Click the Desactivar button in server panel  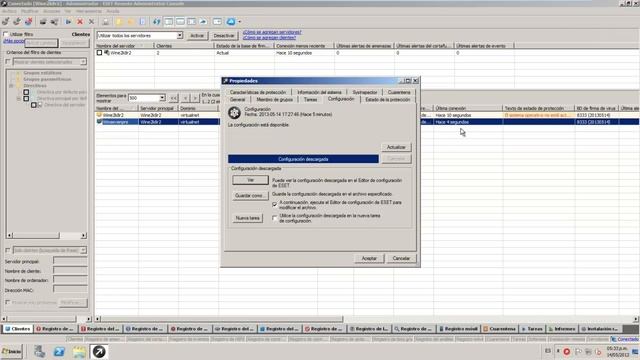(224, 36)
